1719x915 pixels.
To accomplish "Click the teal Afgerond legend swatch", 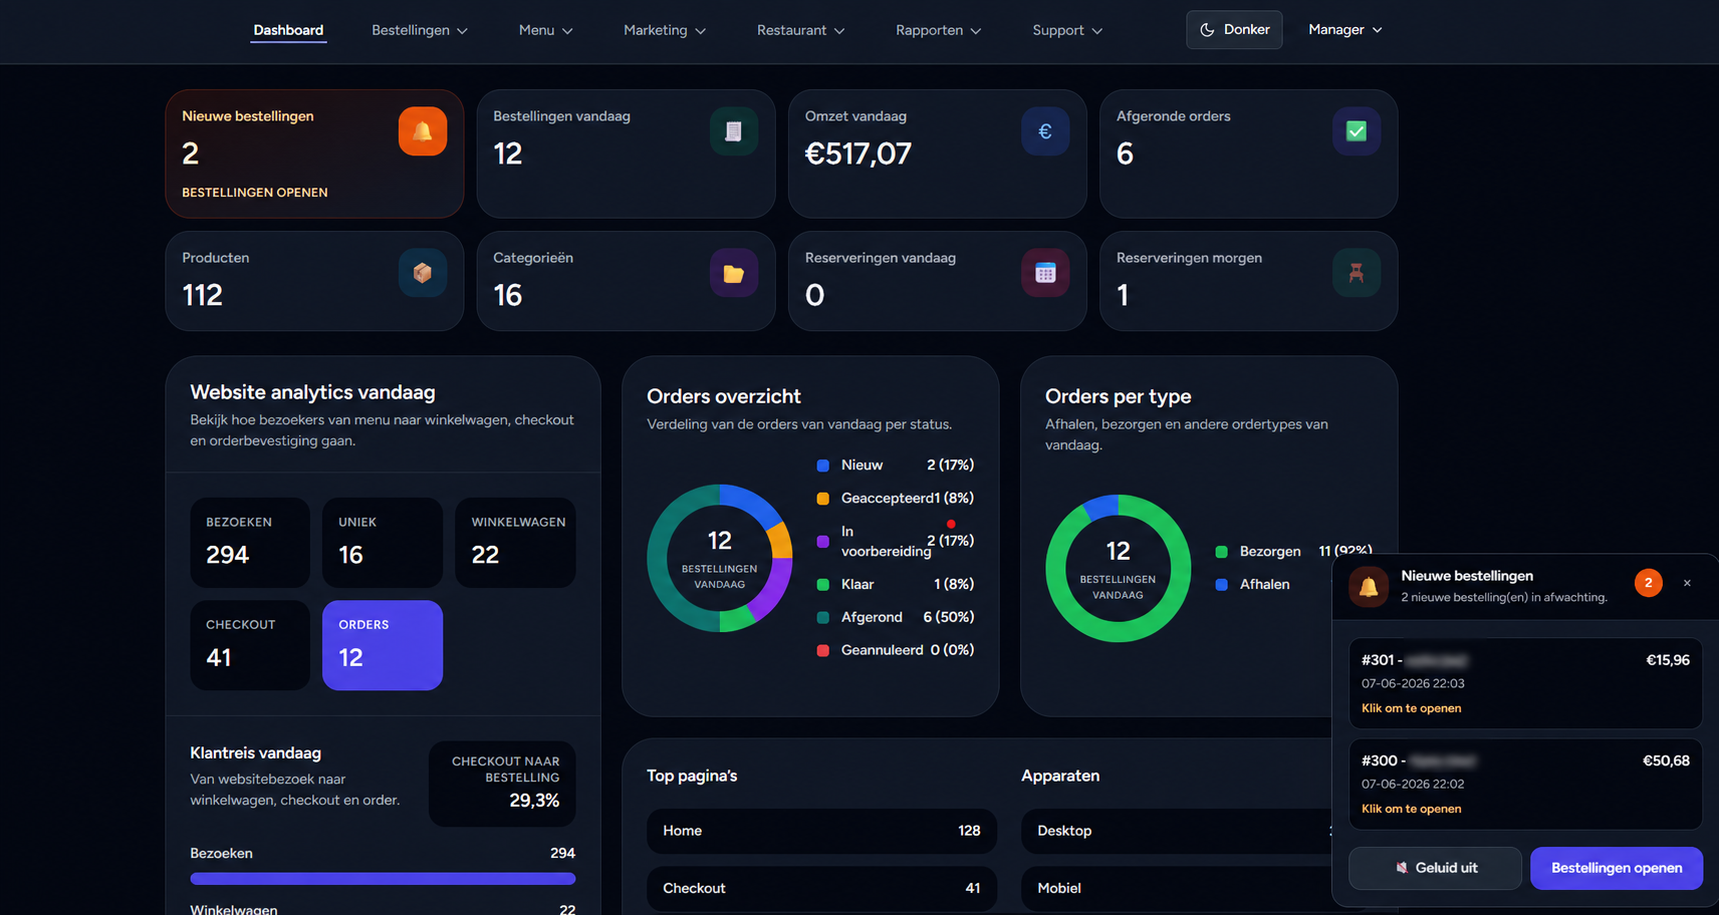I will coord(823,617).
